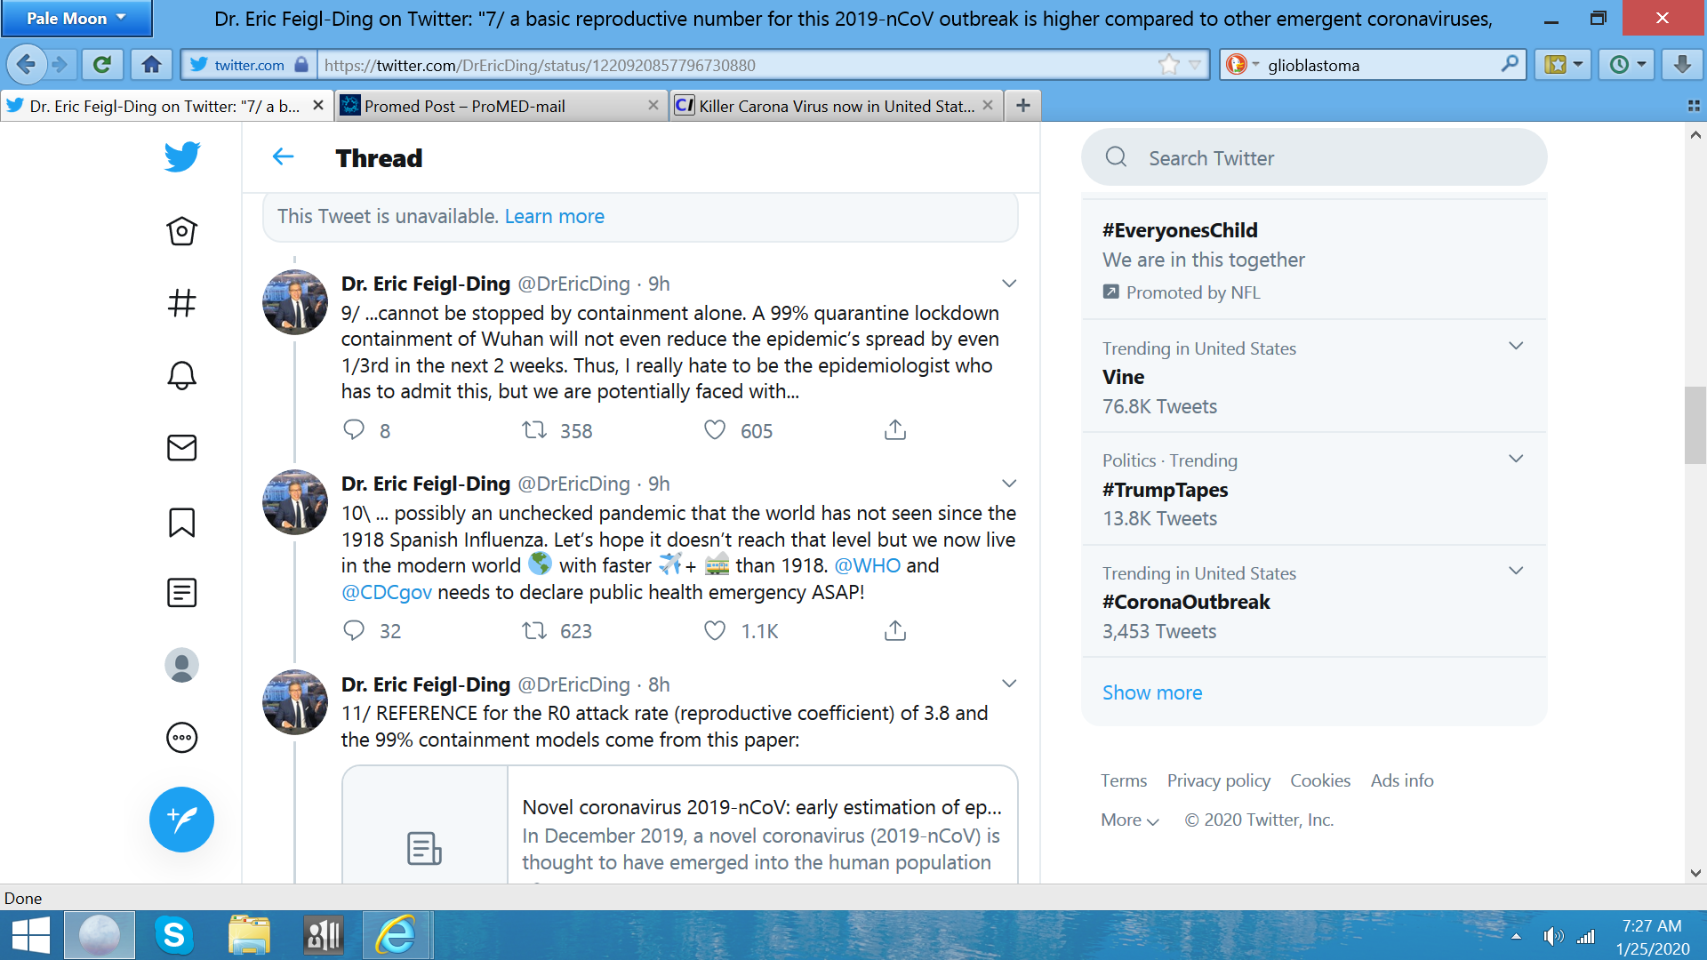The height and width of the screenshot is (960, 1707).
Task: Open Twitter Notifications bell icon
Action: pos(181,375)
